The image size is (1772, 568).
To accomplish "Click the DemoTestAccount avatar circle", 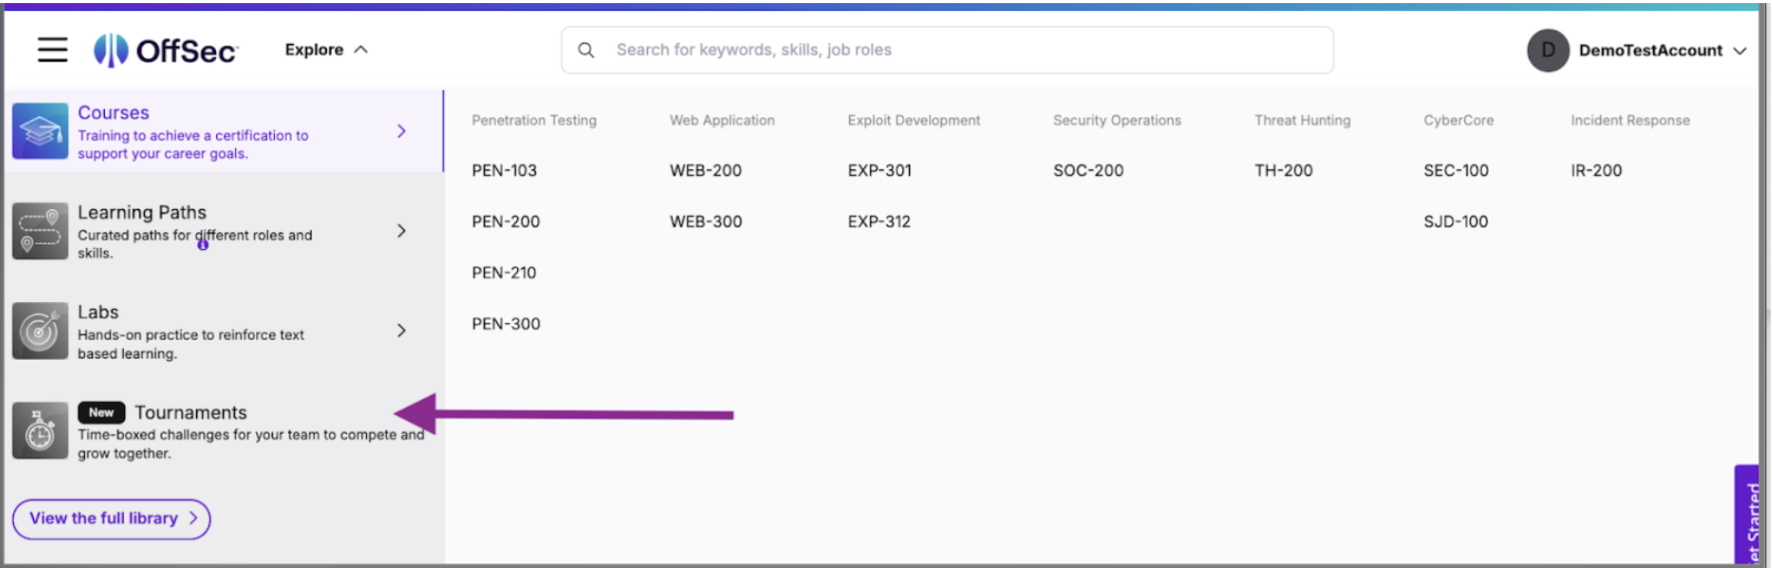I will coord(1547,50).
